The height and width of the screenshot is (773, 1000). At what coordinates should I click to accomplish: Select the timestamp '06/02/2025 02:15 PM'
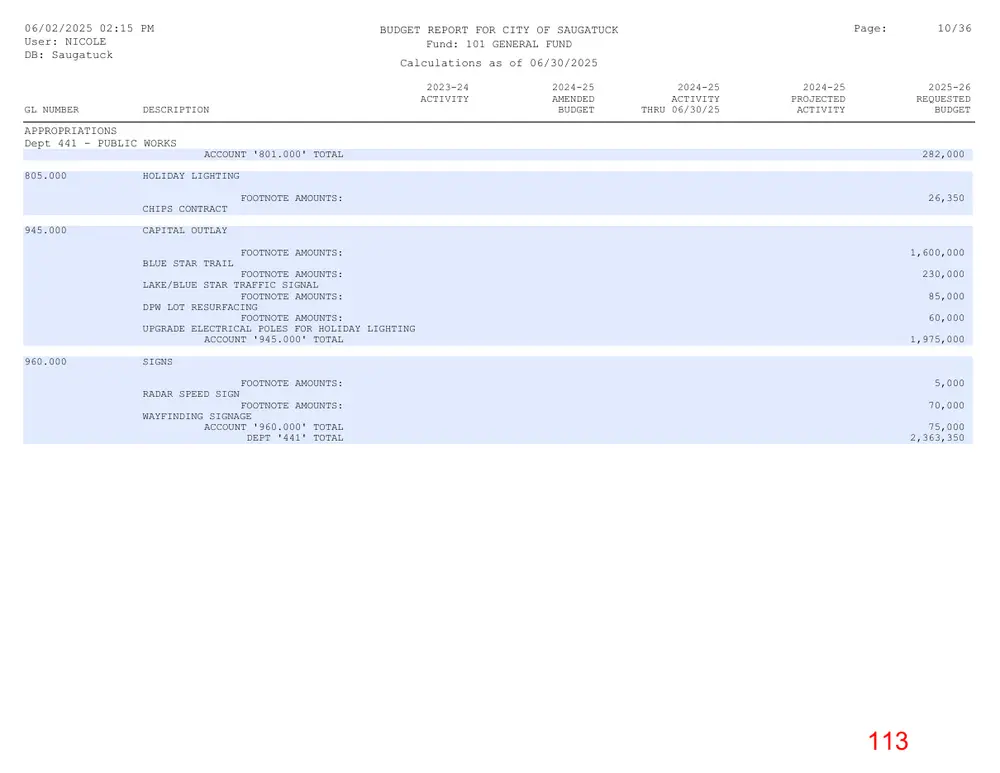89,29
